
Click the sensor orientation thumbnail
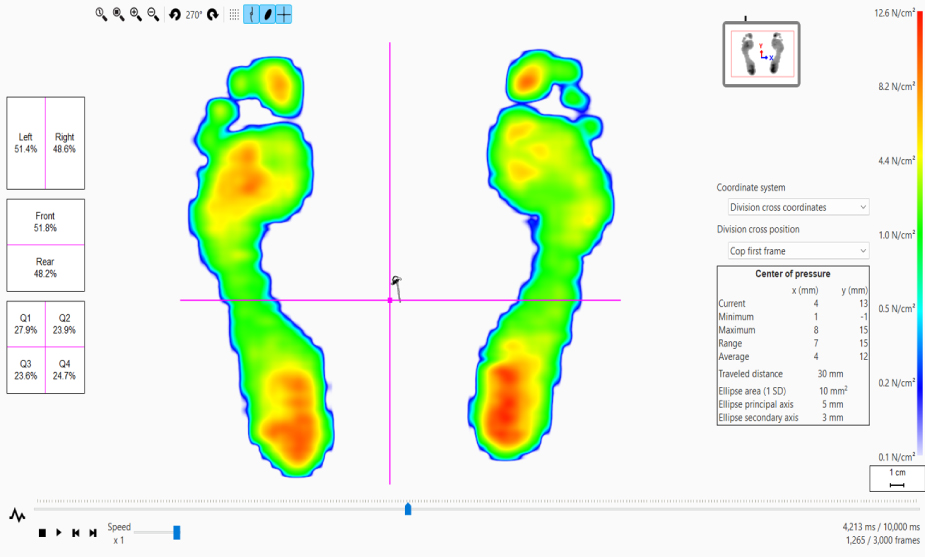(x=761, y=54)
